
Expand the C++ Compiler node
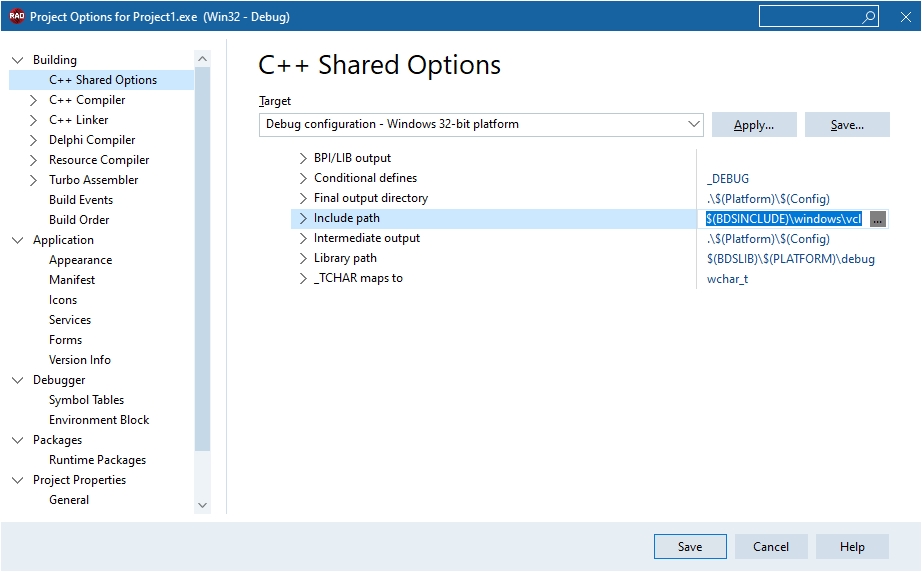(x=34, y=100)
